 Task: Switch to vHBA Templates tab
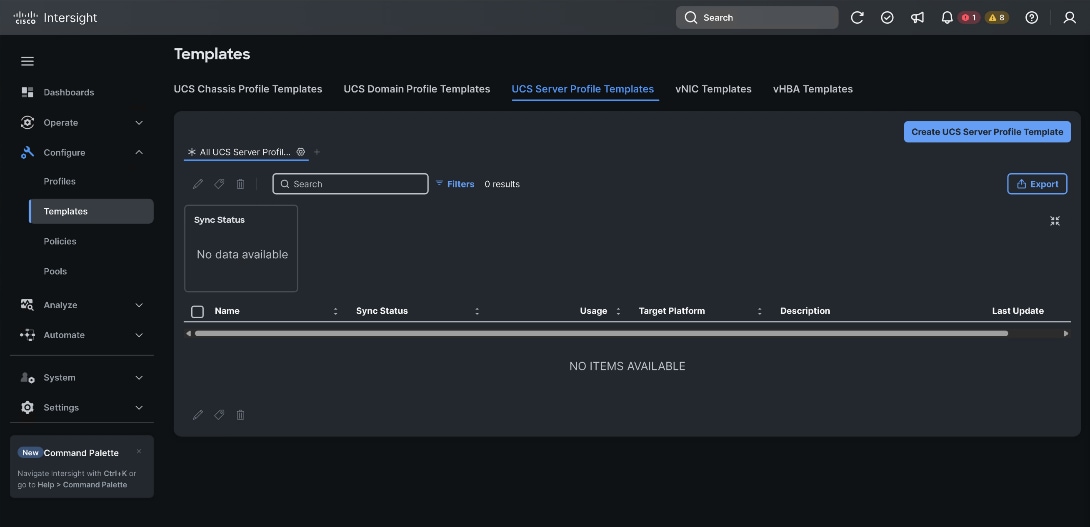point(813,89)
